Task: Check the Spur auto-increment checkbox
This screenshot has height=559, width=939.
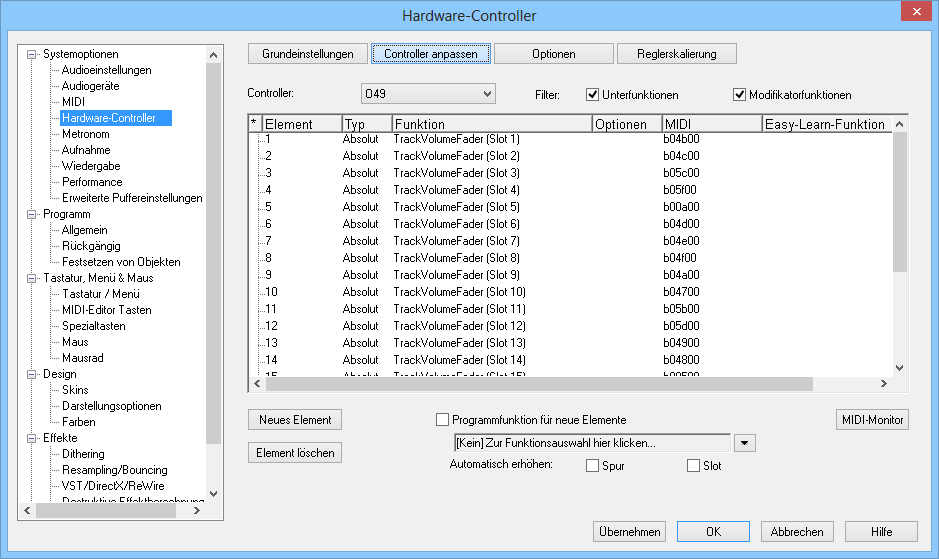Action: point(592,466)
